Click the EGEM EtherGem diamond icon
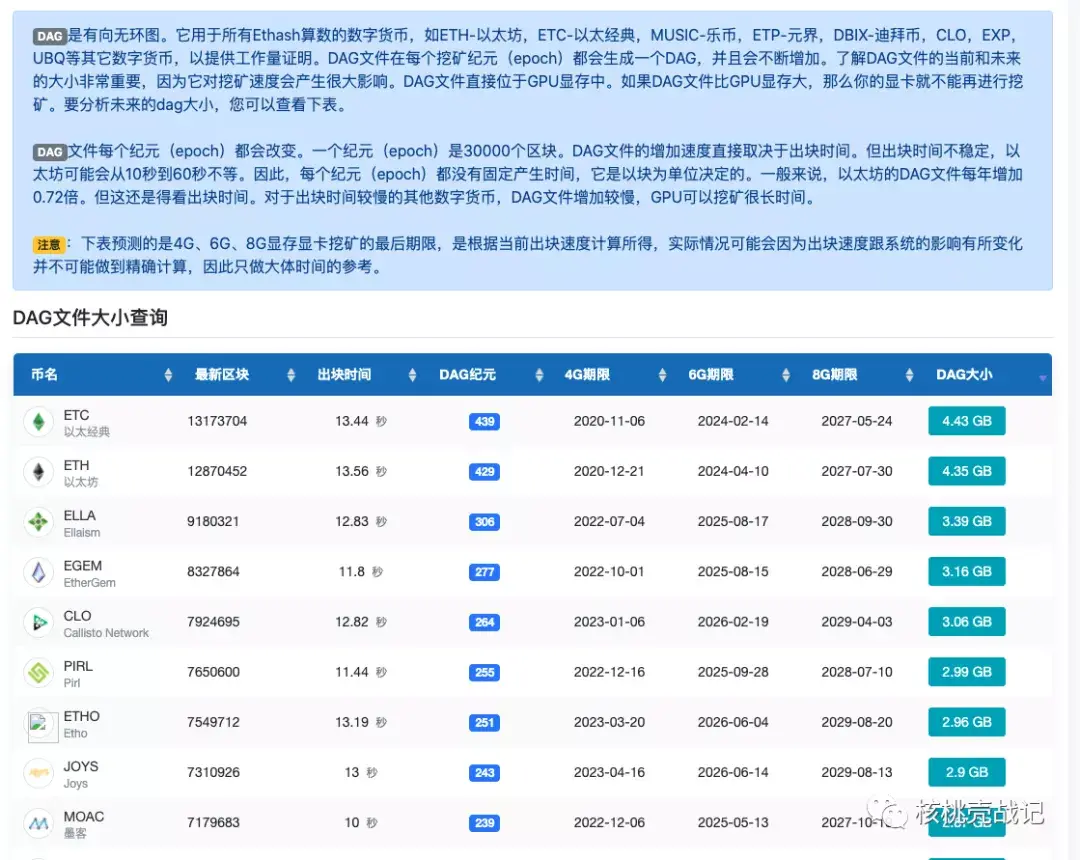1080x860 pixels. 40,571
